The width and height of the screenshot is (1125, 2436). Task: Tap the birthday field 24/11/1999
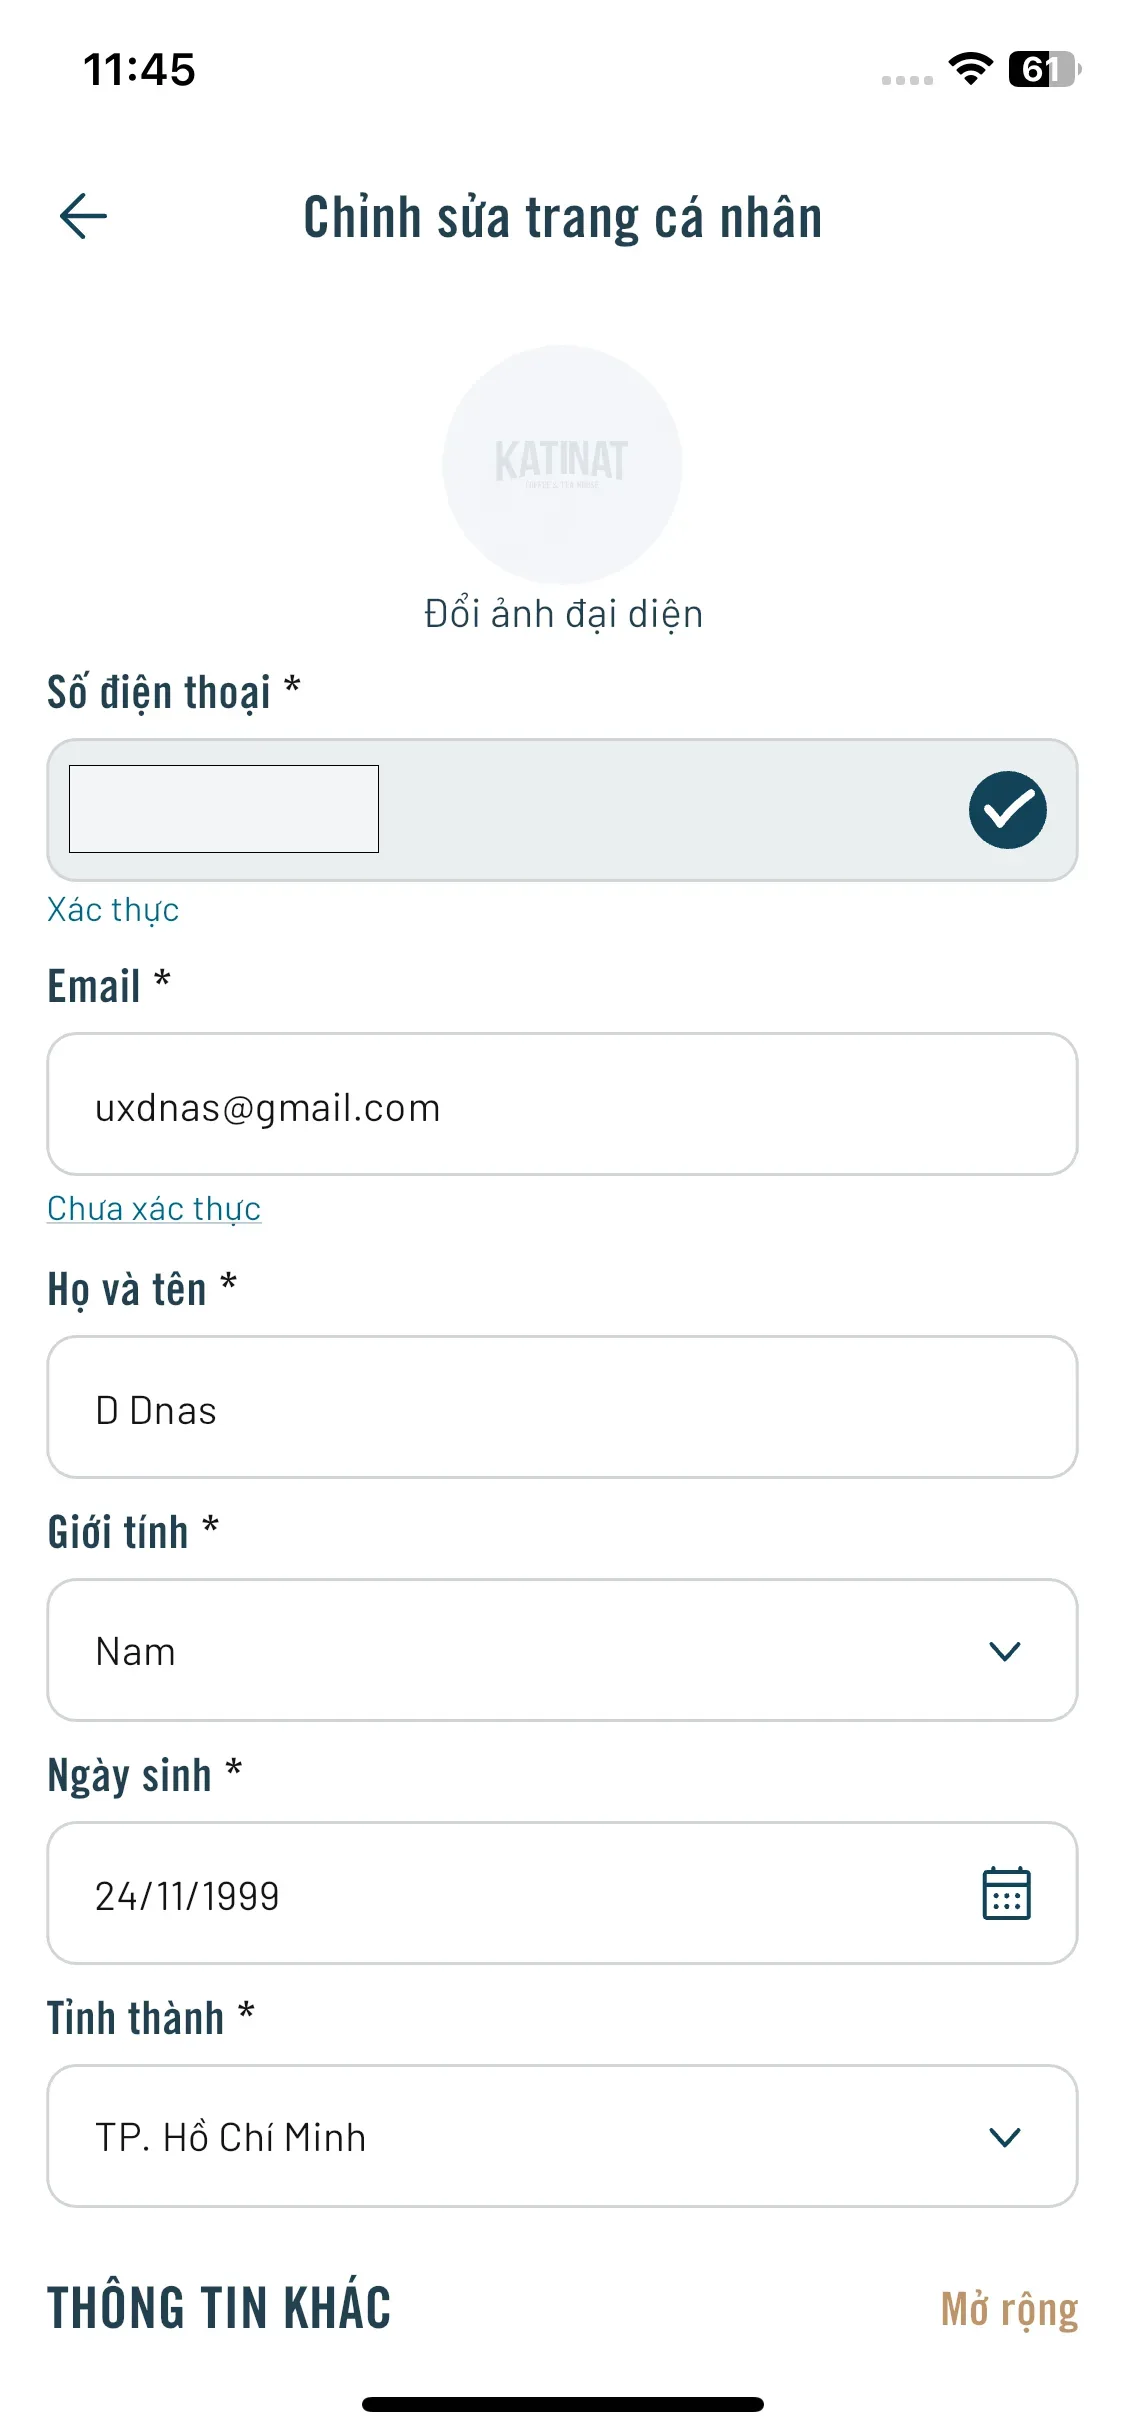(x=500, y=1894)
